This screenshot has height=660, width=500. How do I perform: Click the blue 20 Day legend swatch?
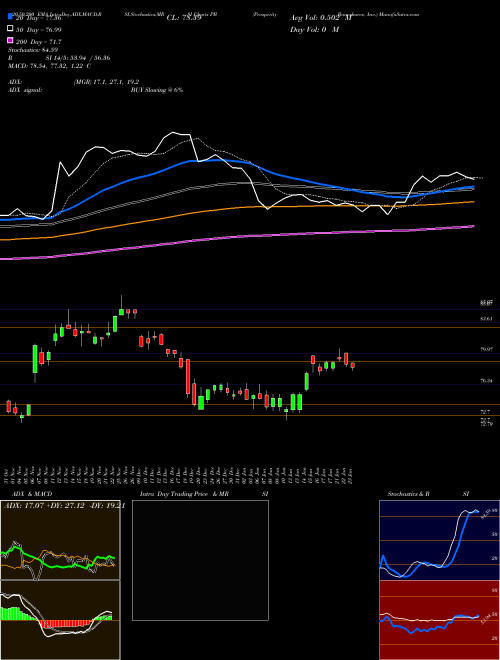pyautogui.click(x=10, y=17)
